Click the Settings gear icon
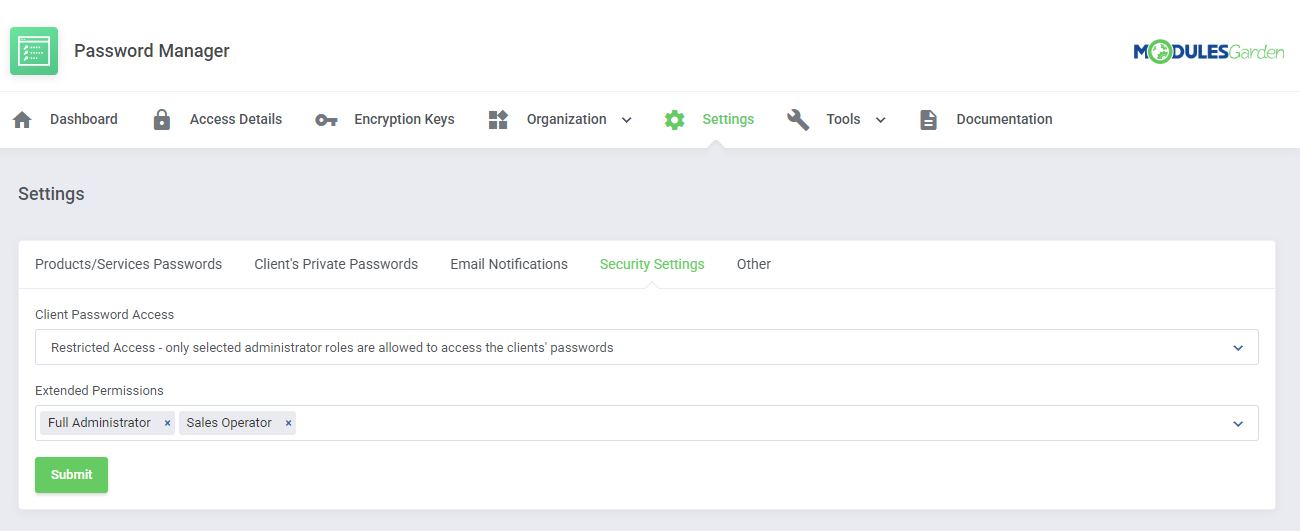The width and height of the screenshot is (1300, 531). [x=675, y=120]
